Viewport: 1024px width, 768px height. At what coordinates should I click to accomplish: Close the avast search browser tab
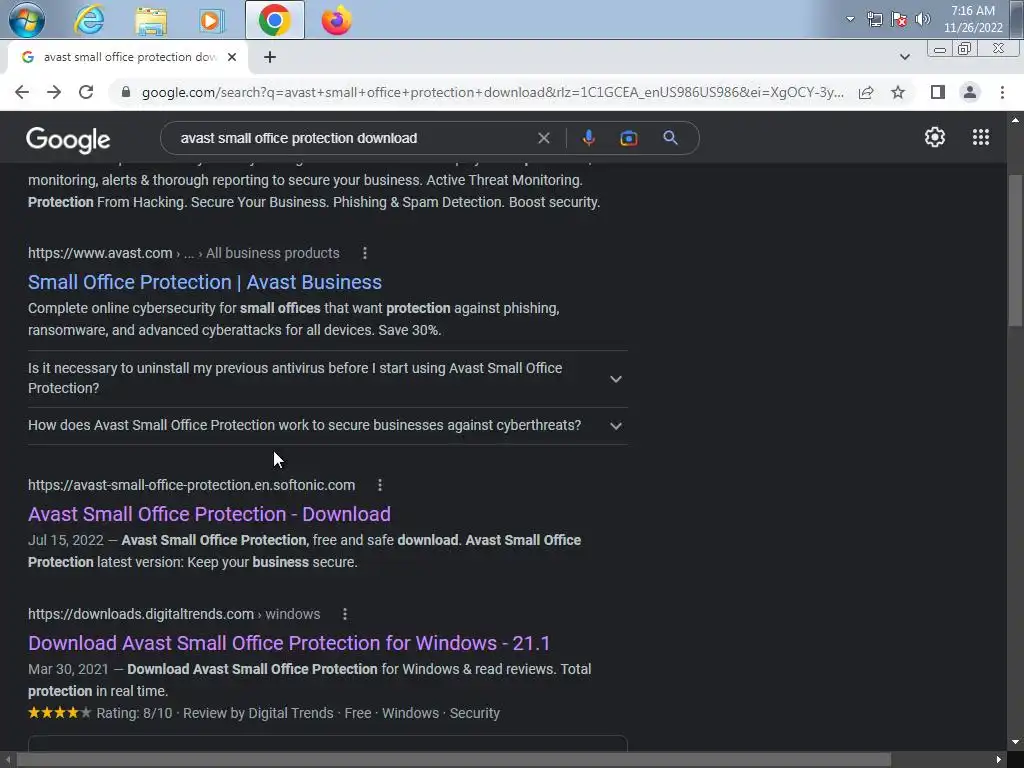(232, 57)
